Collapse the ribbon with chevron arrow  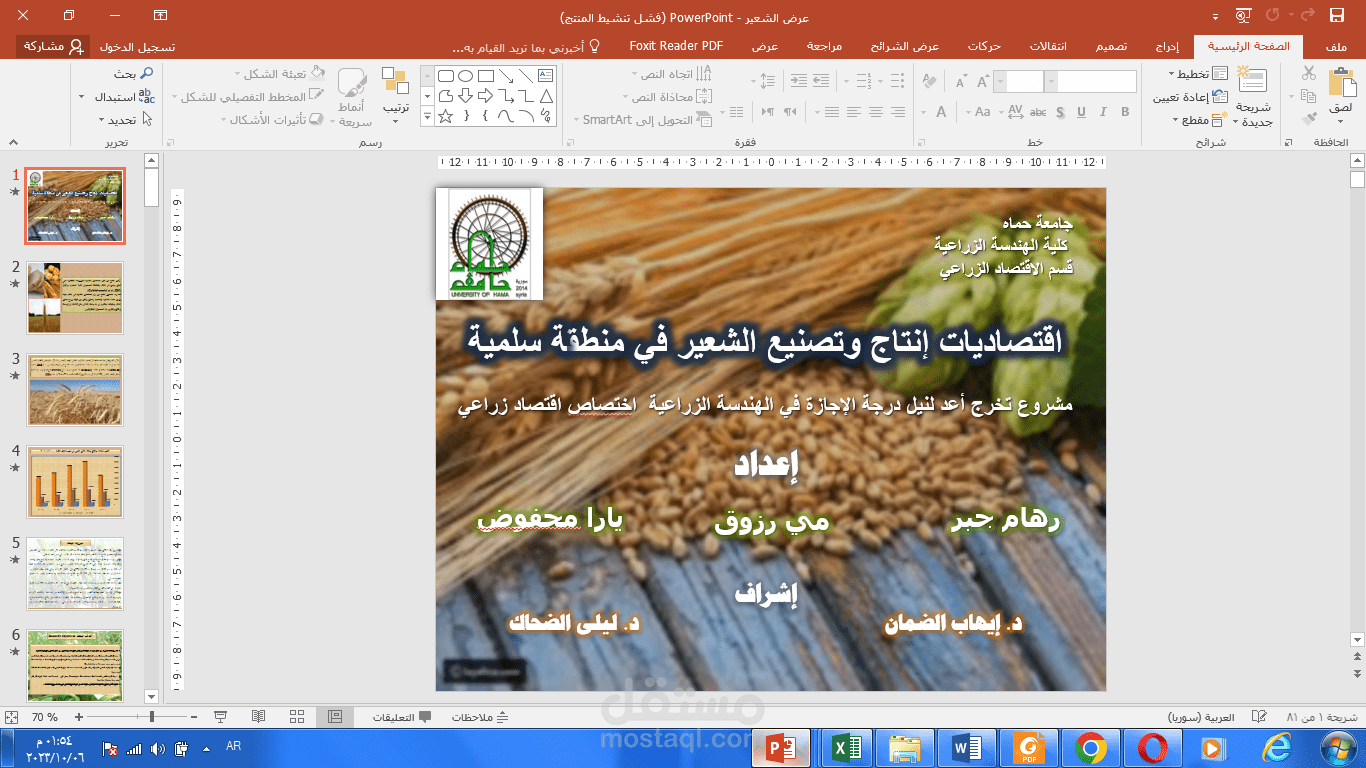(x=13, y=142)
